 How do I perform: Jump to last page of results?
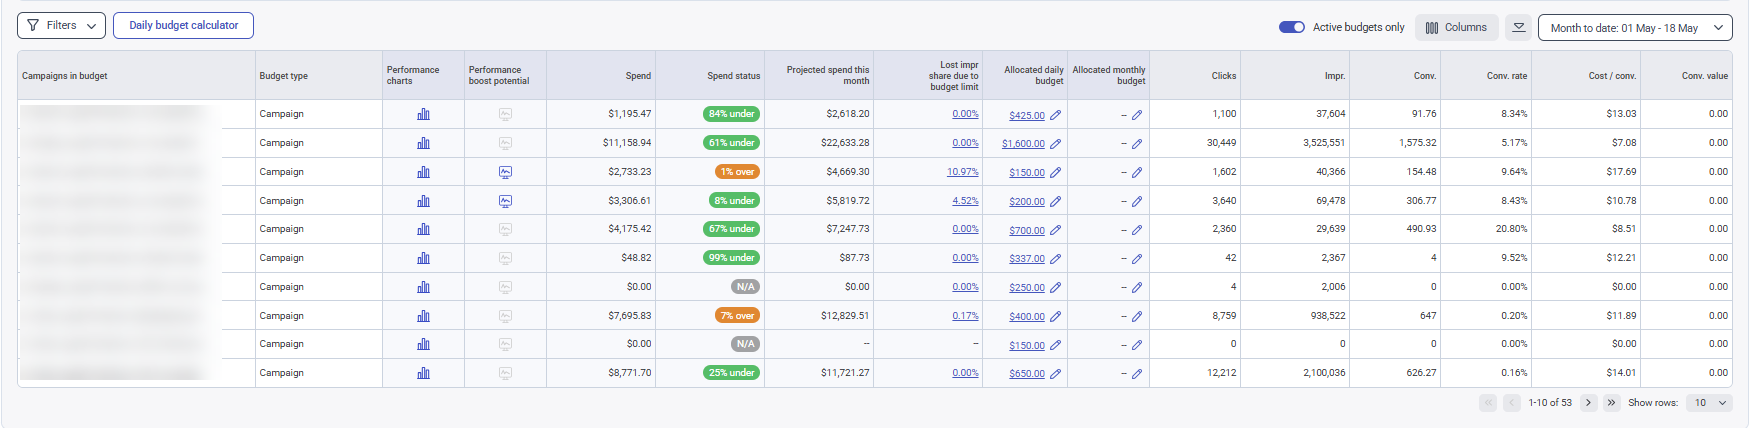point(1611,402)
